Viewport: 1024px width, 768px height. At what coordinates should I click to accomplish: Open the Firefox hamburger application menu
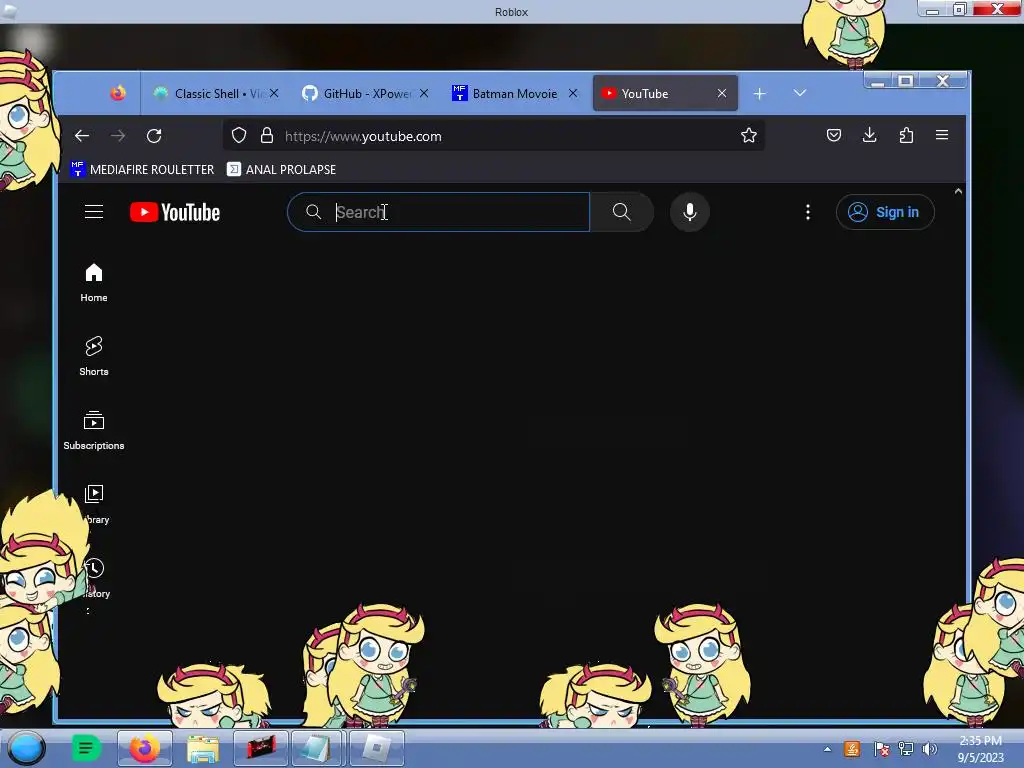coord(942,135)
